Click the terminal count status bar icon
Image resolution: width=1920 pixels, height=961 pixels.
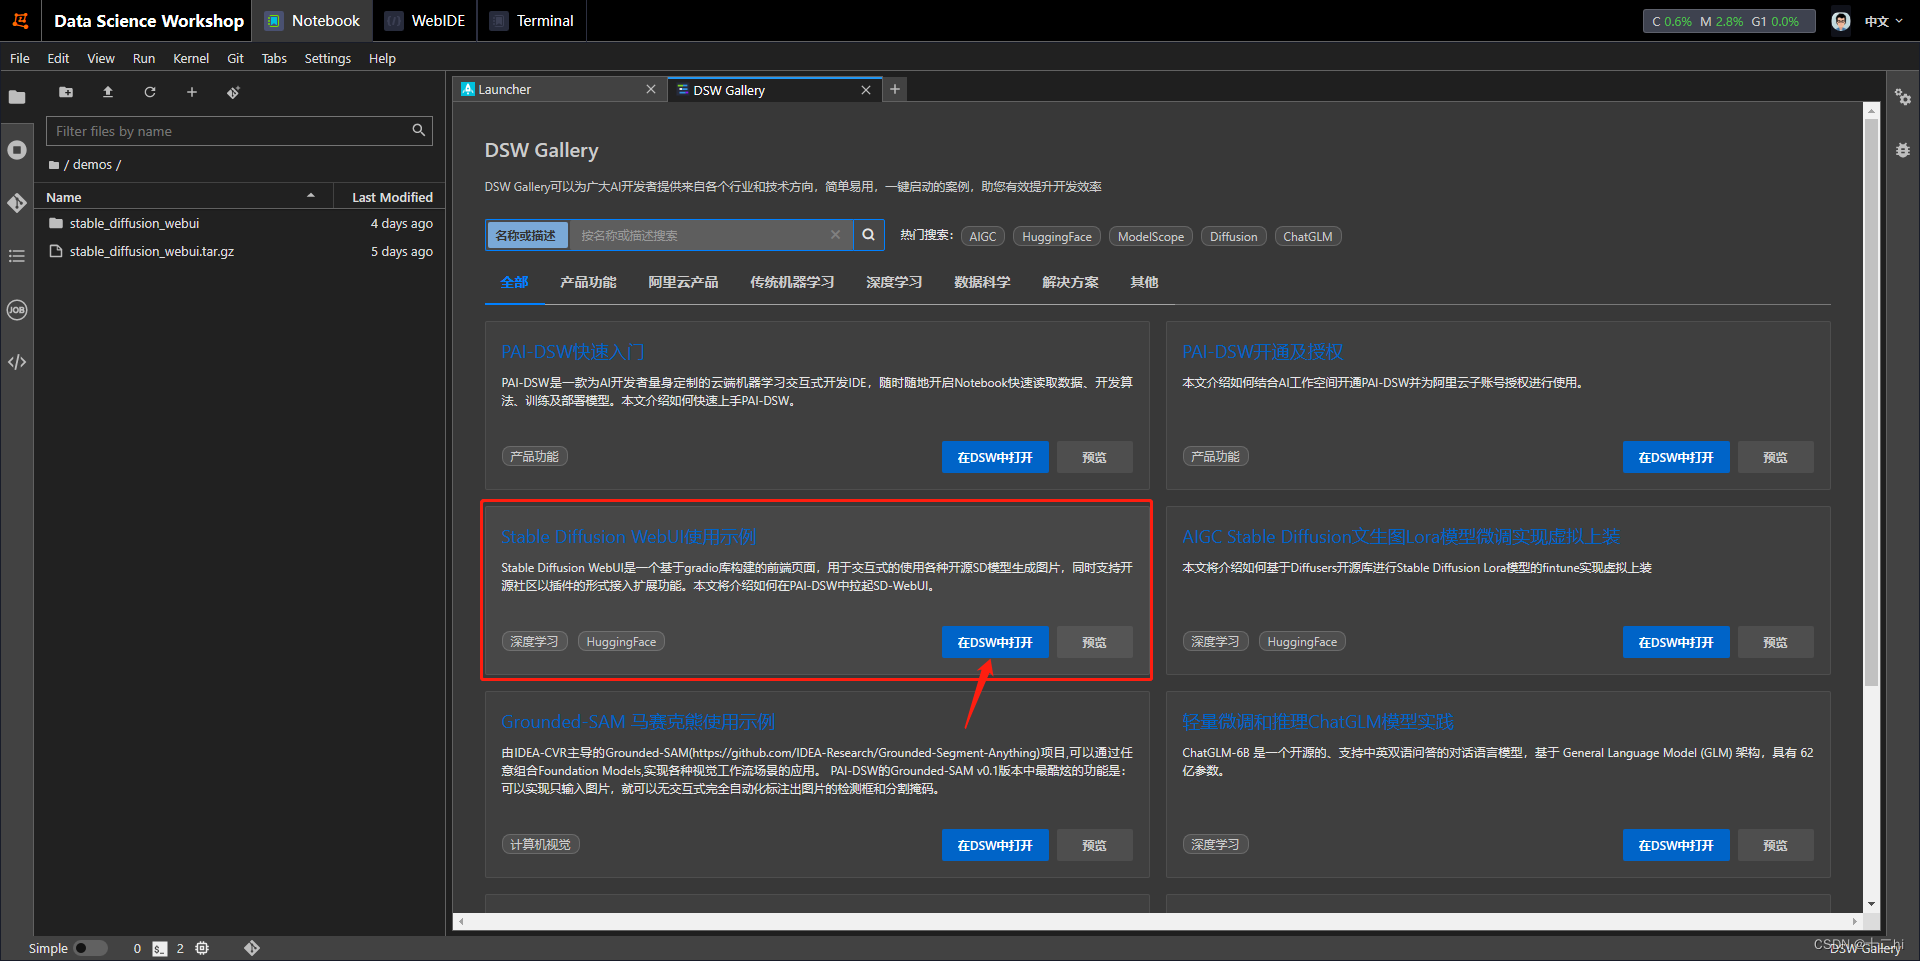coord(160,948)
